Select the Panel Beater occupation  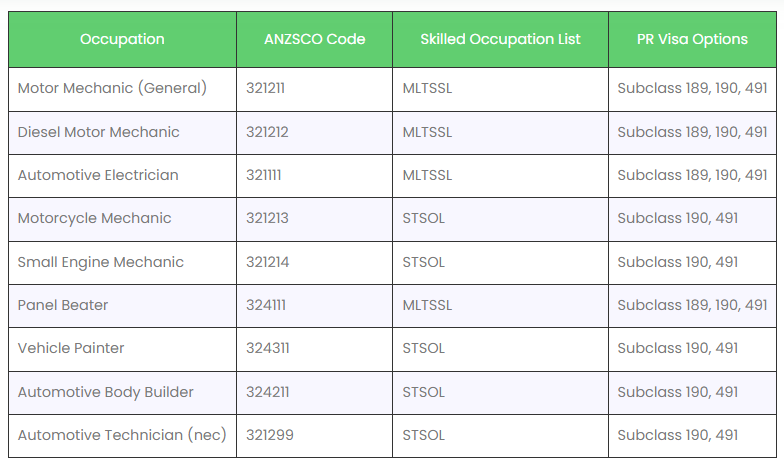point(63,305)
